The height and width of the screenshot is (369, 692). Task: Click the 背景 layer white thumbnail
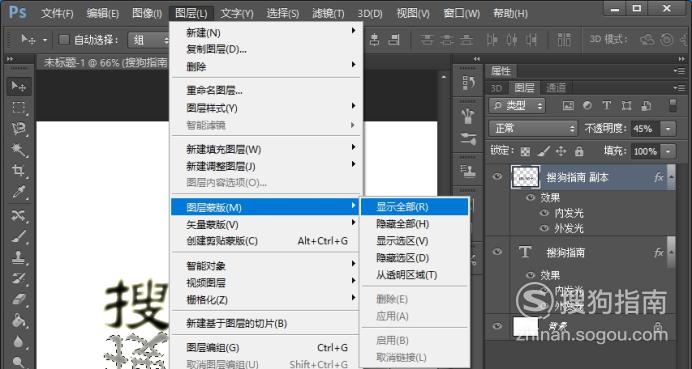[x=526, y=327]
